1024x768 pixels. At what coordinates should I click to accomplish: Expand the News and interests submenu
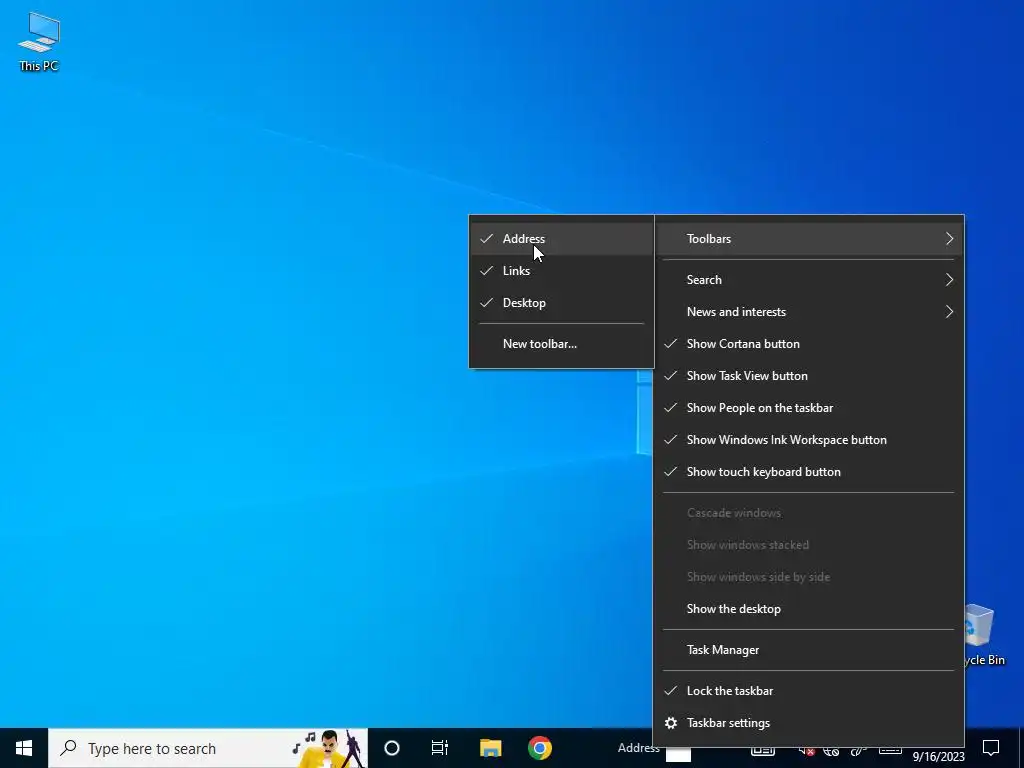(x=809, y=312)
